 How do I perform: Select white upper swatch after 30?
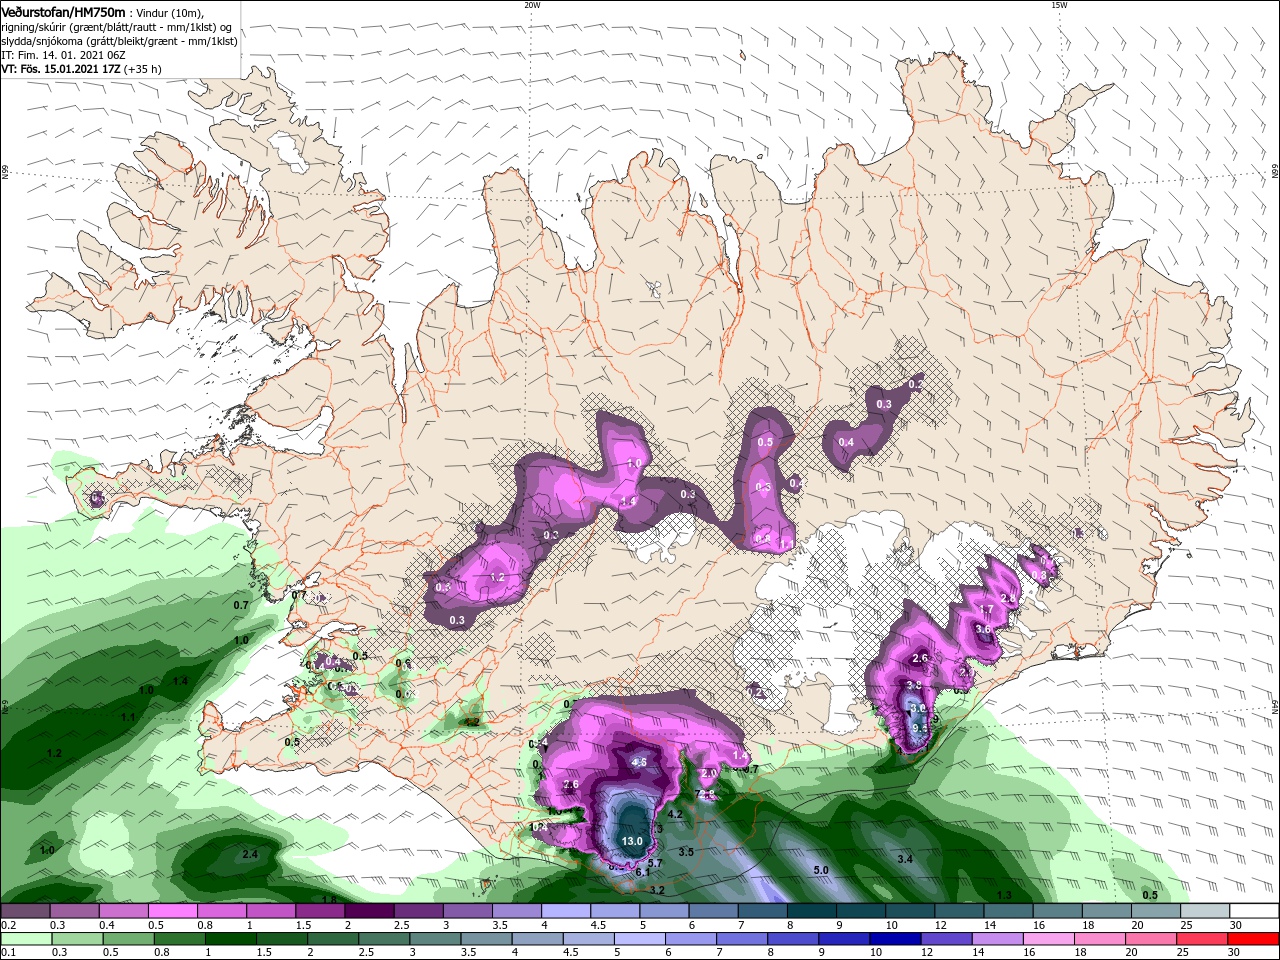tap(1254, 911)
